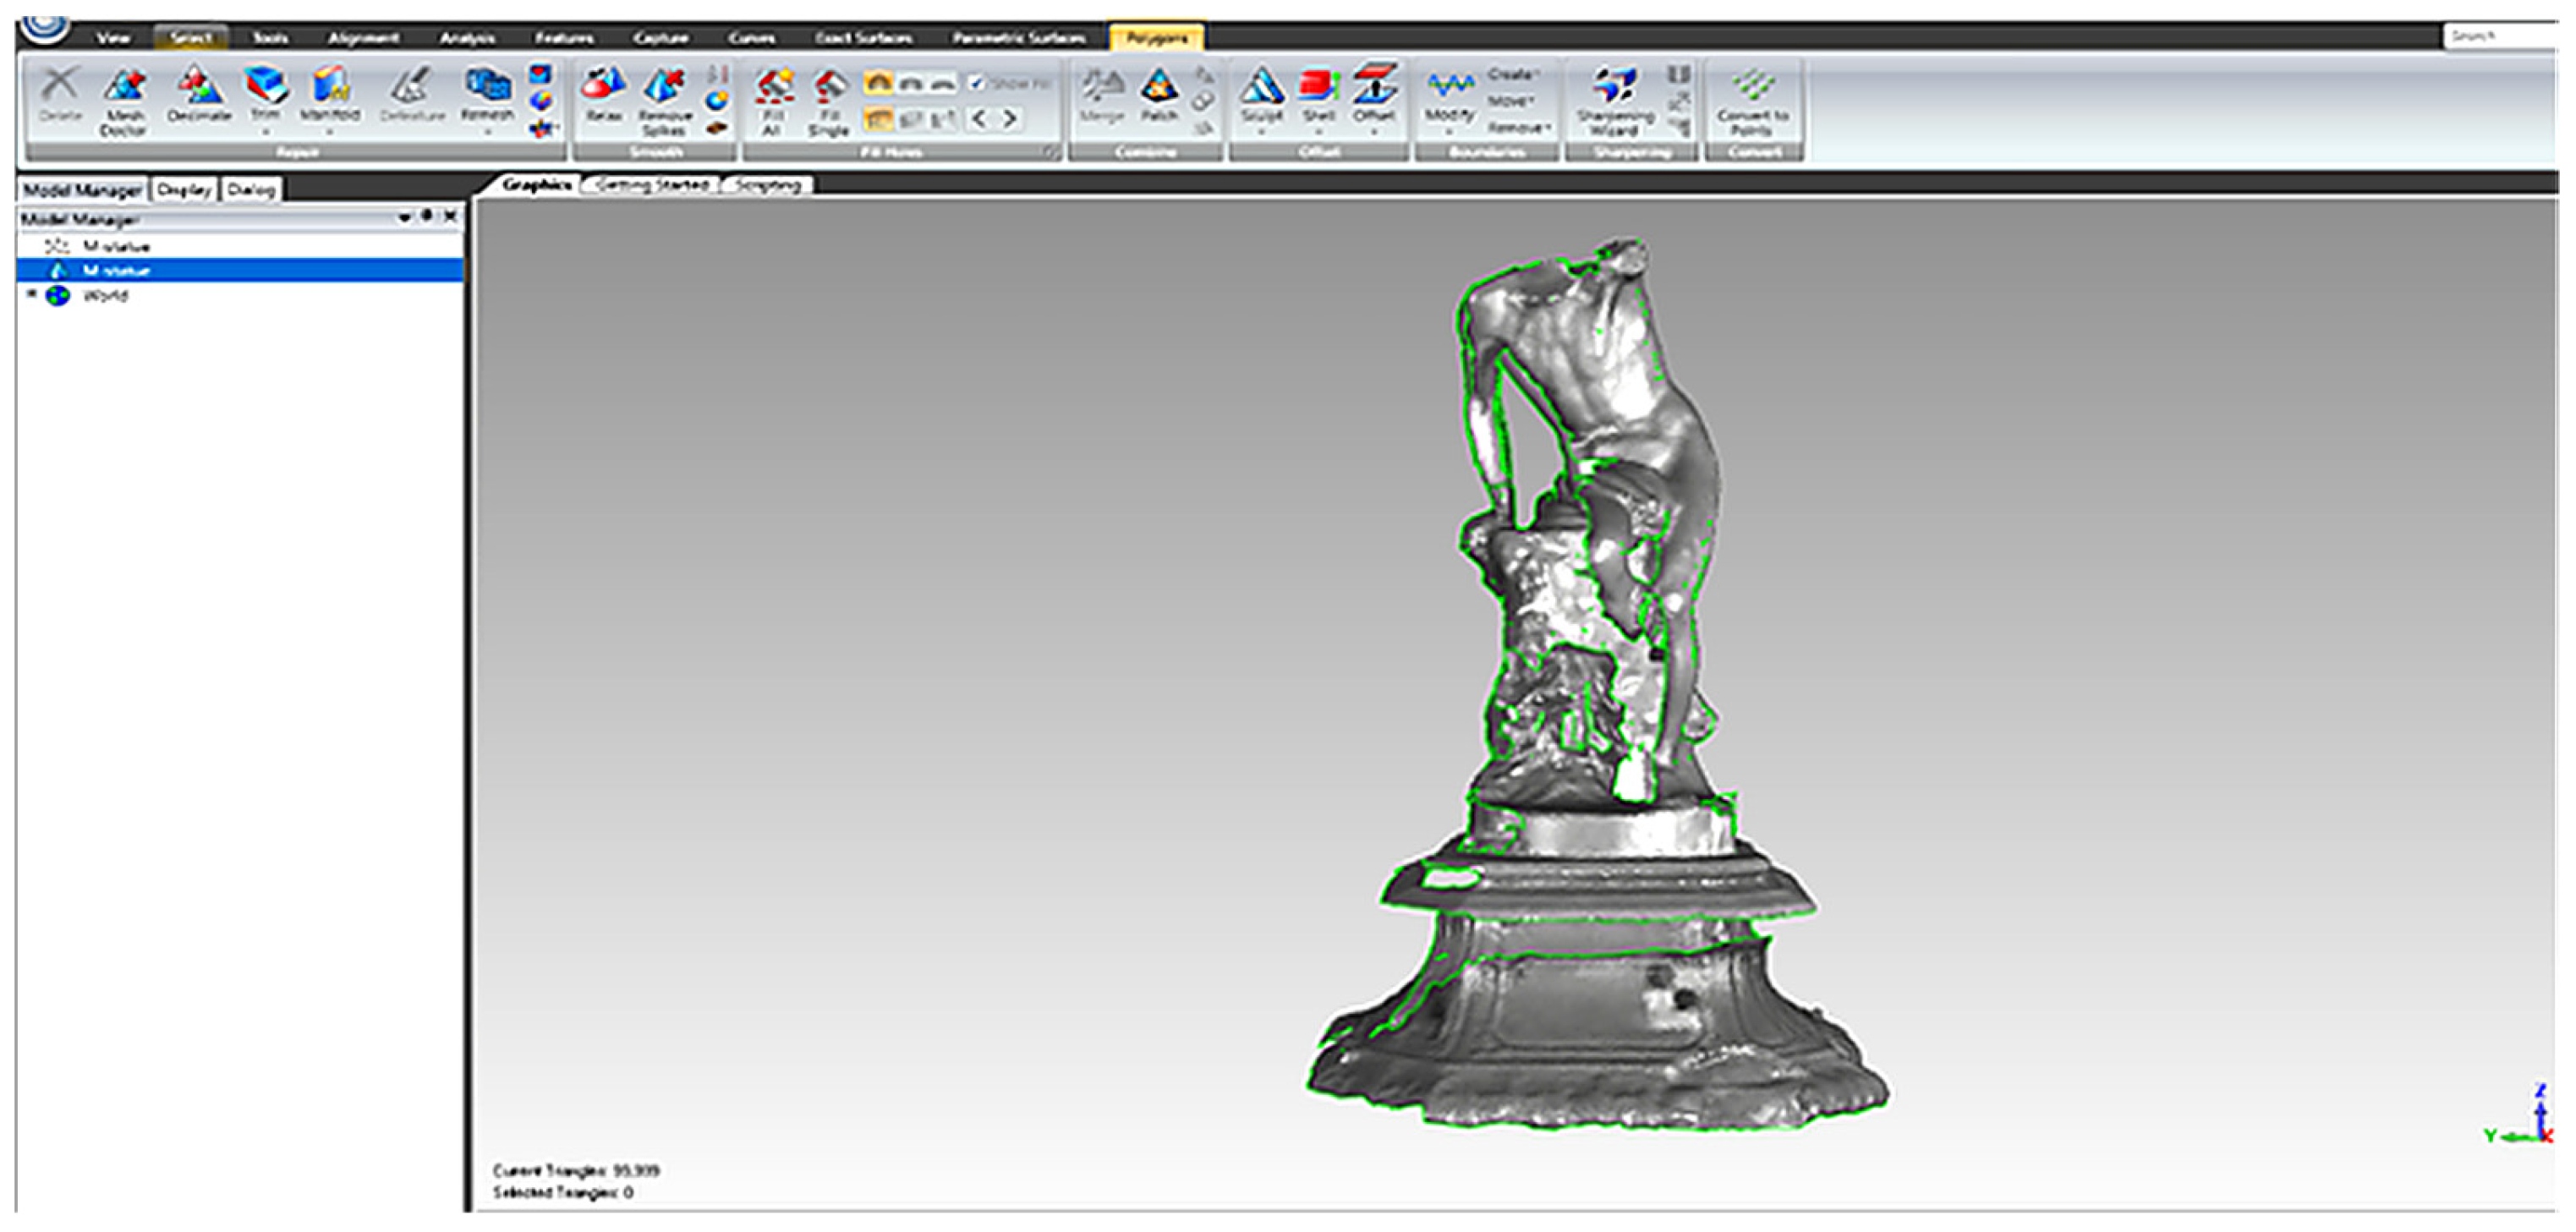This screenshot has height=1232, width=2576.
Task: Toggle the Show Fill checkbox
Action: pyautogui.click(x=977, y=83)
